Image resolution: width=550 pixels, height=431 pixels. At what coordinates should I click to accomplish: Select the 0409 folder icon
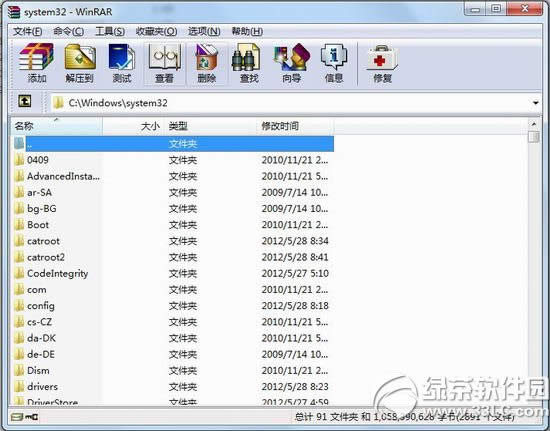coord(19,160)
